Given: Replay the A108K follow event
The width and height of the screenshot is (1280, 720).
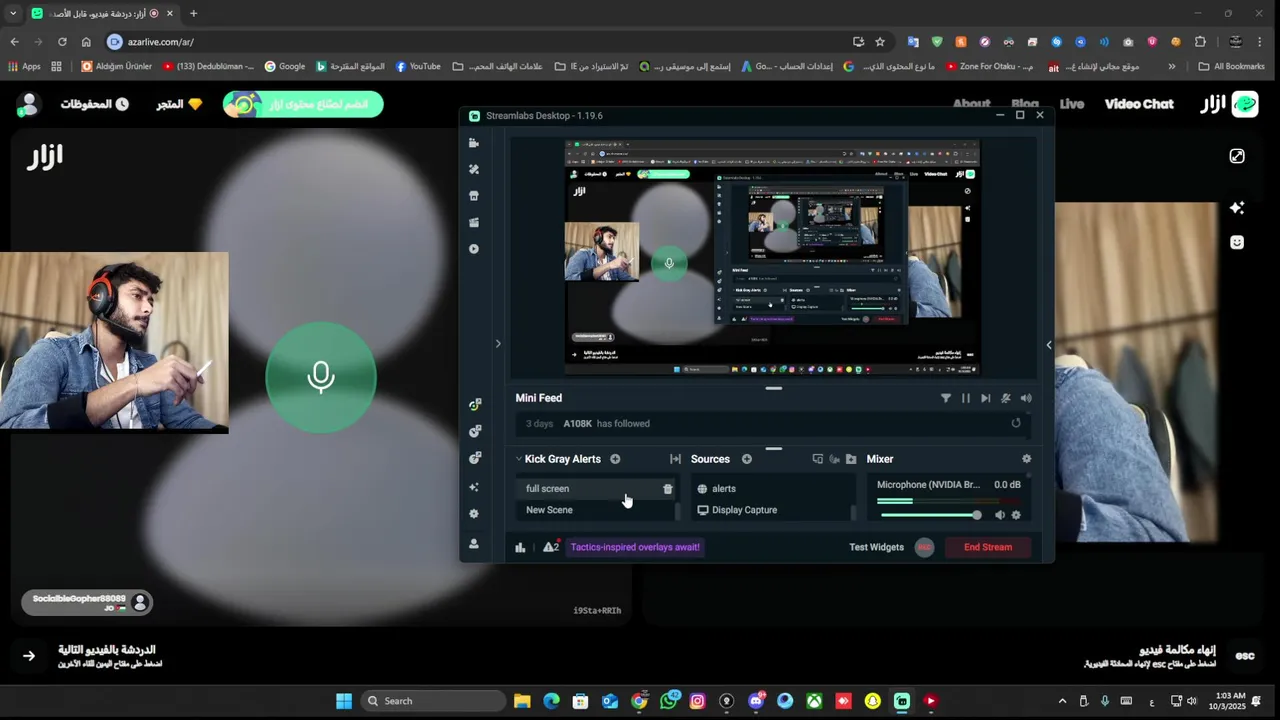Looking at the screenshot, I should tap(1016, 423).
